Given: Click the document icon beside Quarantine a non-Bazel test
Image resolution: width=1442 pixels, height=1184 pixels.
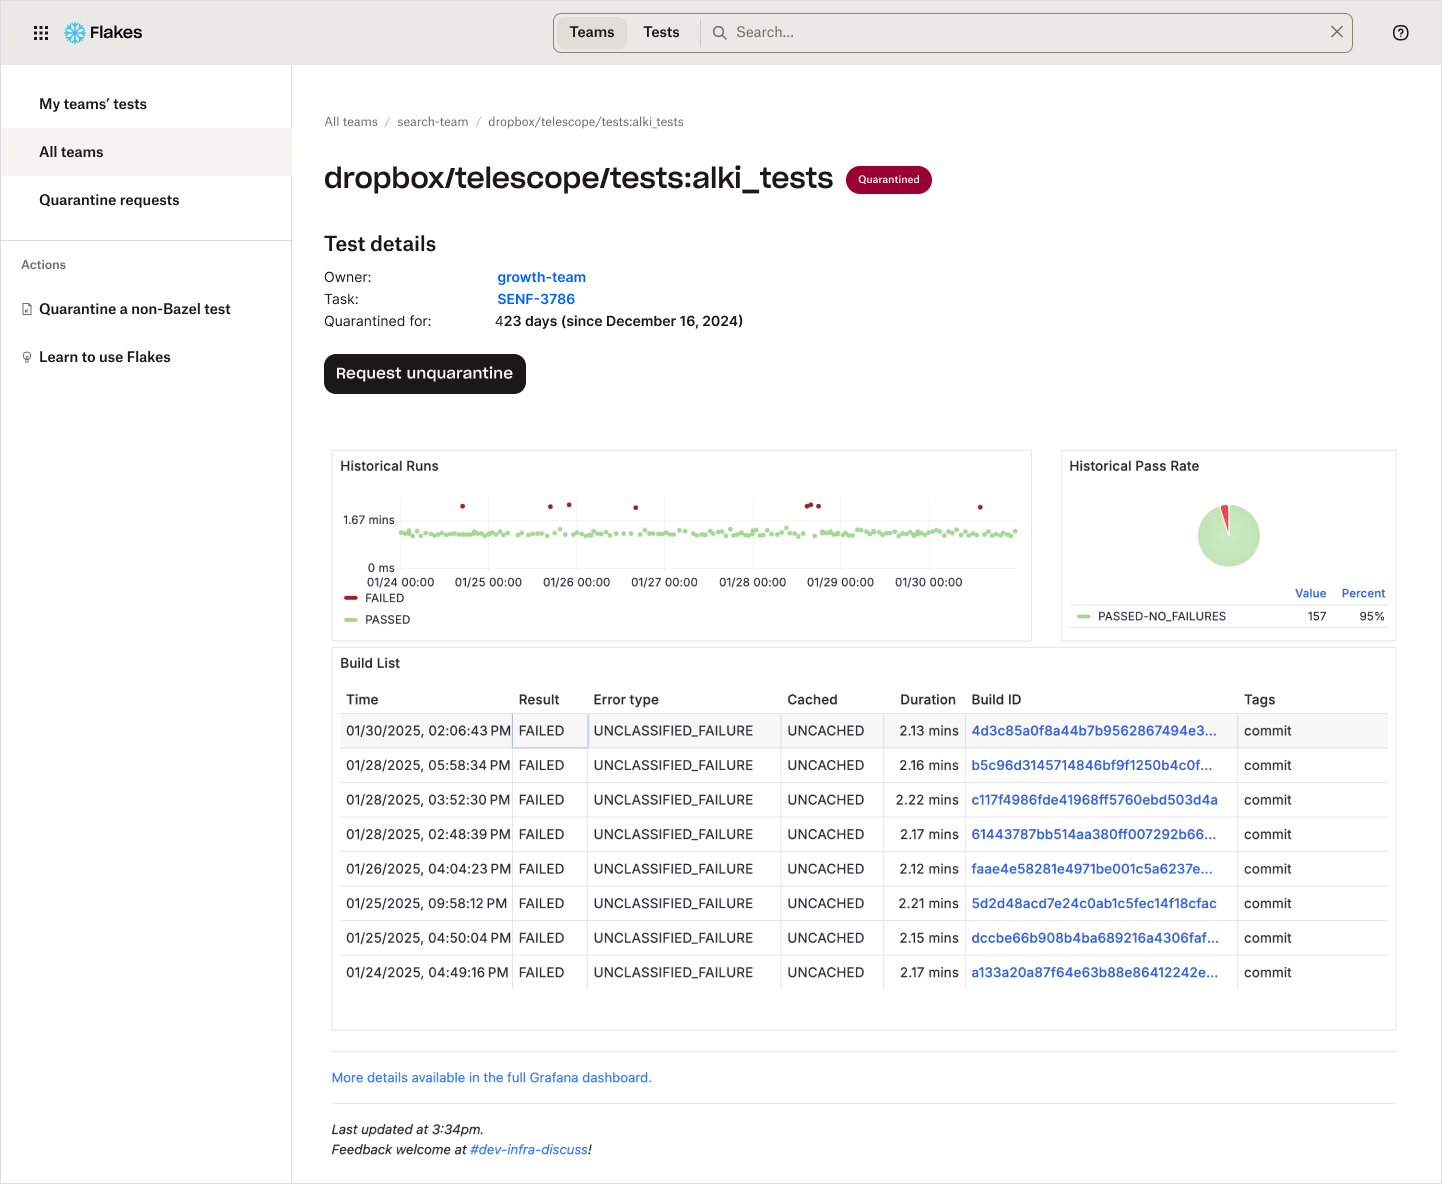Looking at the screenshot, I should point(27,309).
